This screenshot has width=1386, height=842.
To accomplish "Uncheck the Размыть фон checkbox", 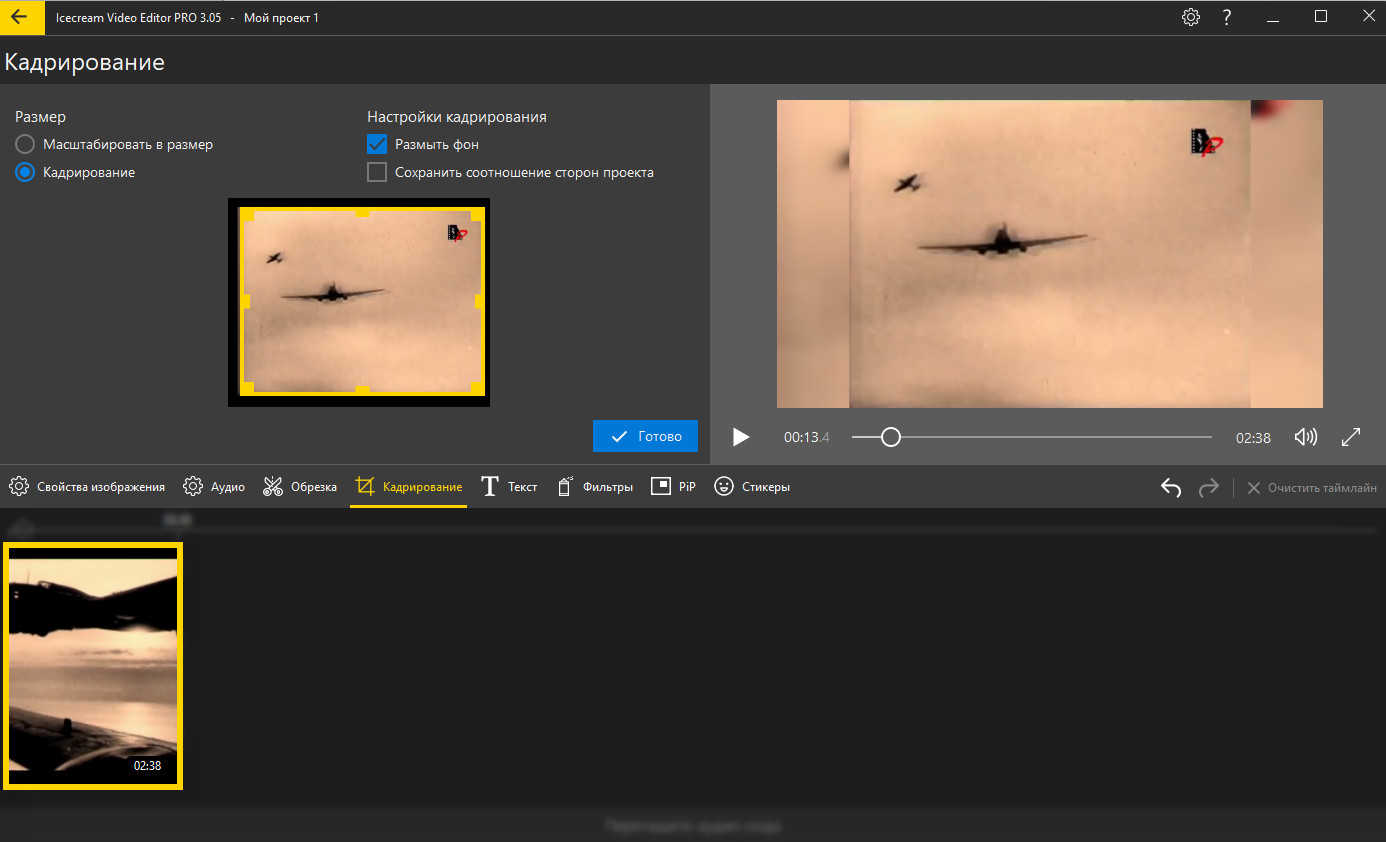I will 377,144.
